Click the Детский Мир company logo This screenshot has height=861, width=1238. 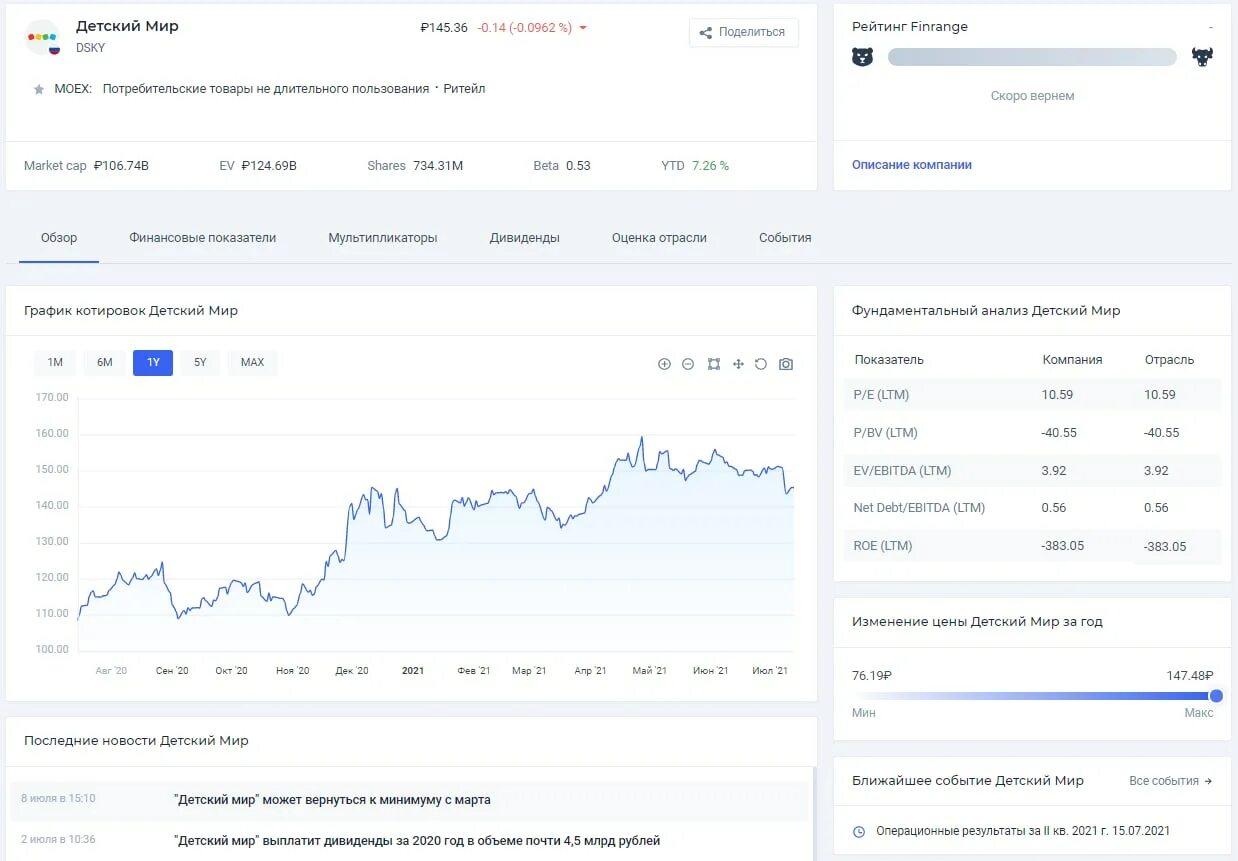(x=42, y=37)
